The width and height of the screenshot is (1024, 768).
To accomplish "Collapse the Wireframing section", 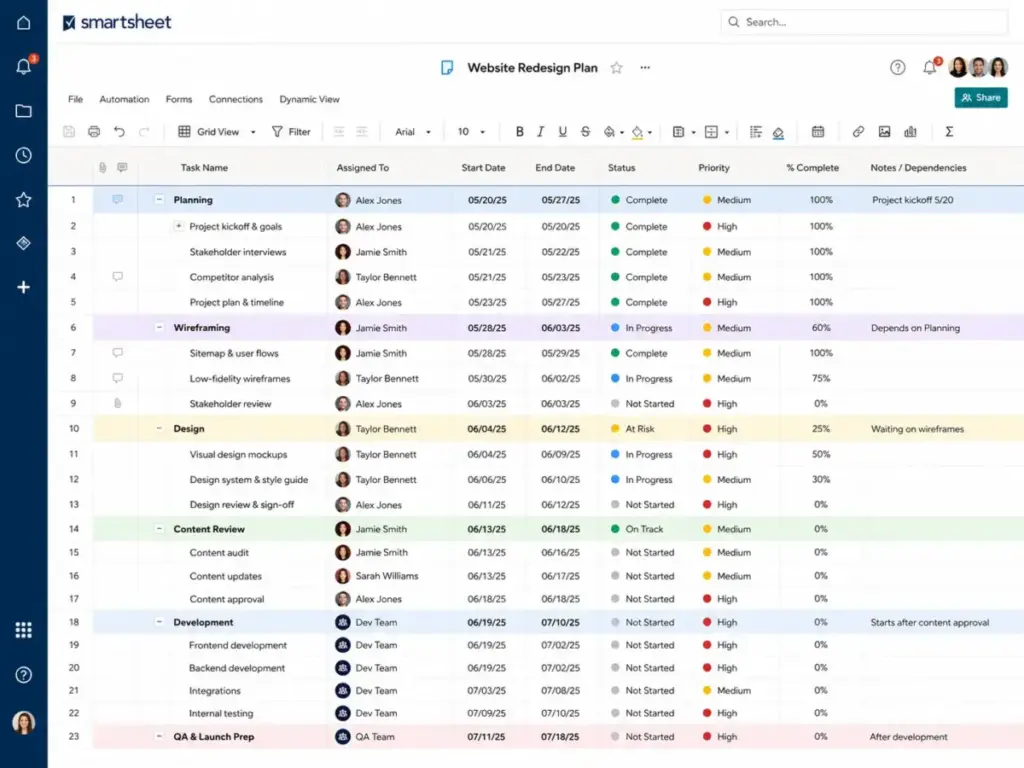I will point(159,327).
